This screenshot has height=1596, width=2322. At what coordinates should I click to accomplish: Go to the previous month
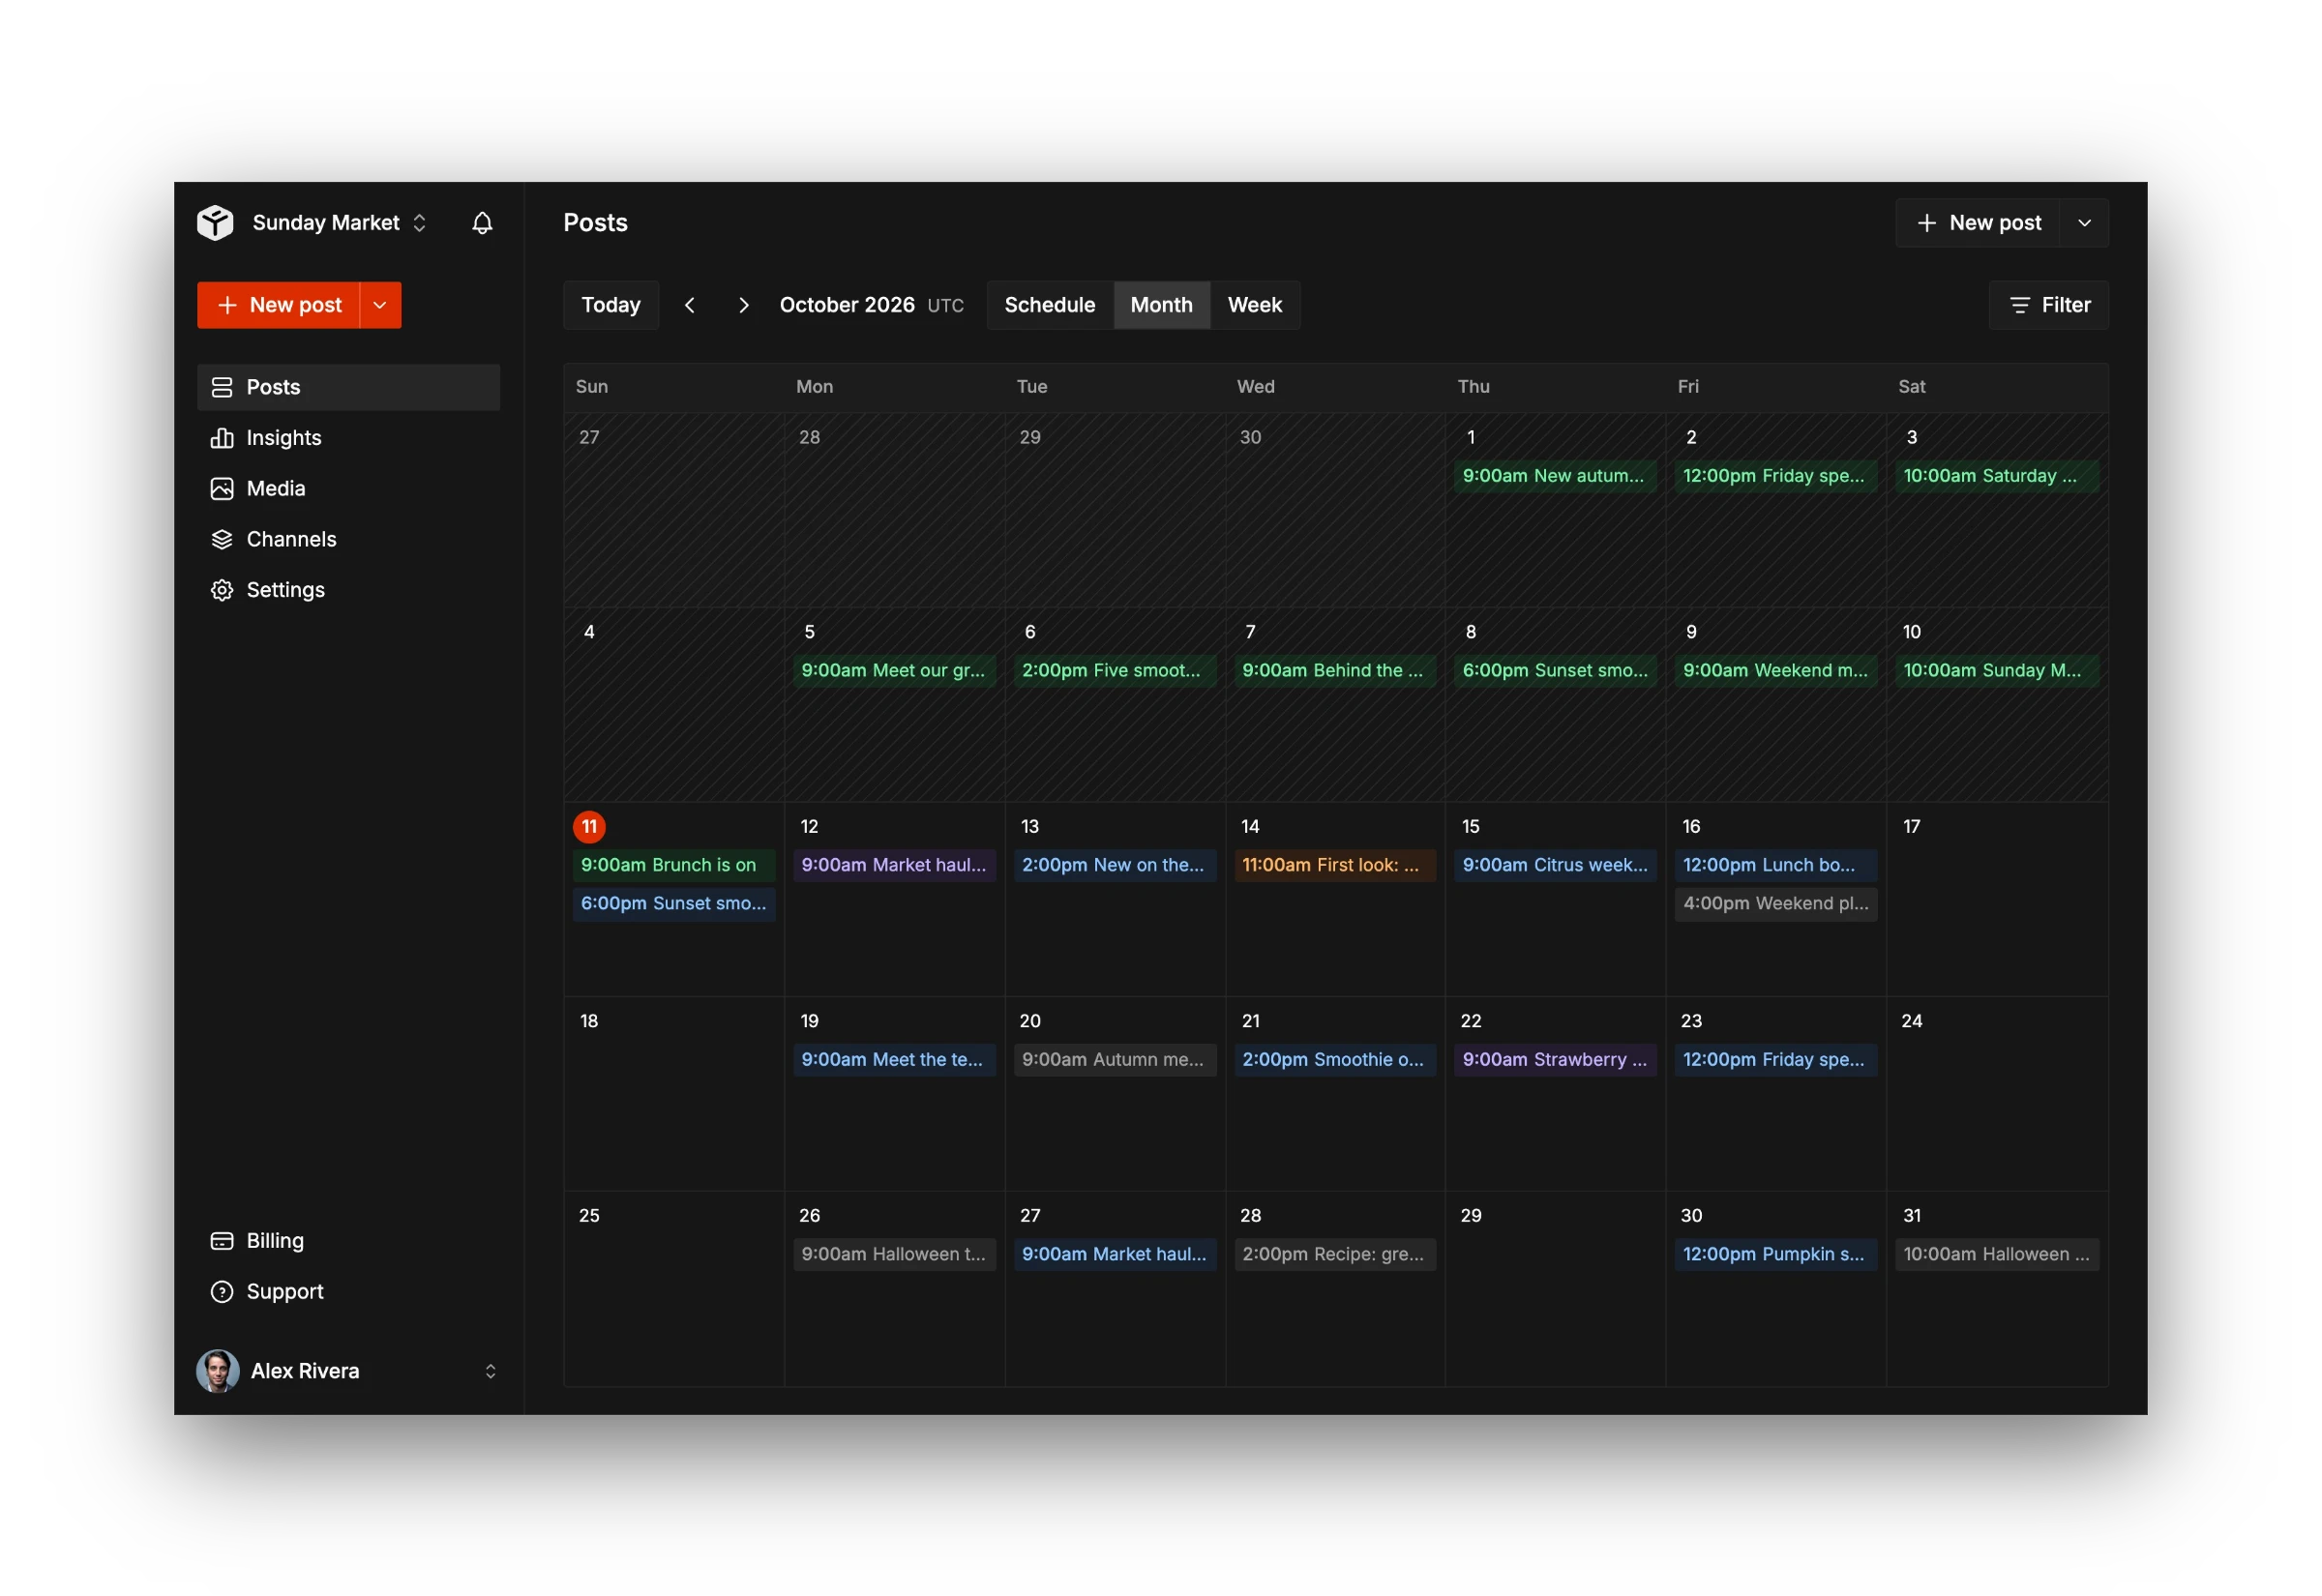(x=689, y=305)
